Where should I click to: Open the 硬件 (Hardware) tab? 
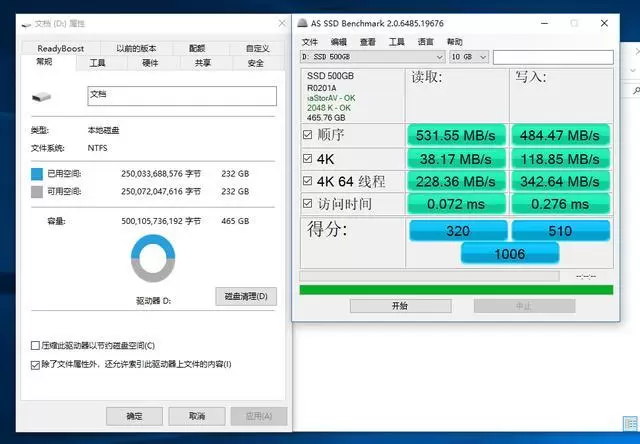pyautogui.click(x=150, y=63)
